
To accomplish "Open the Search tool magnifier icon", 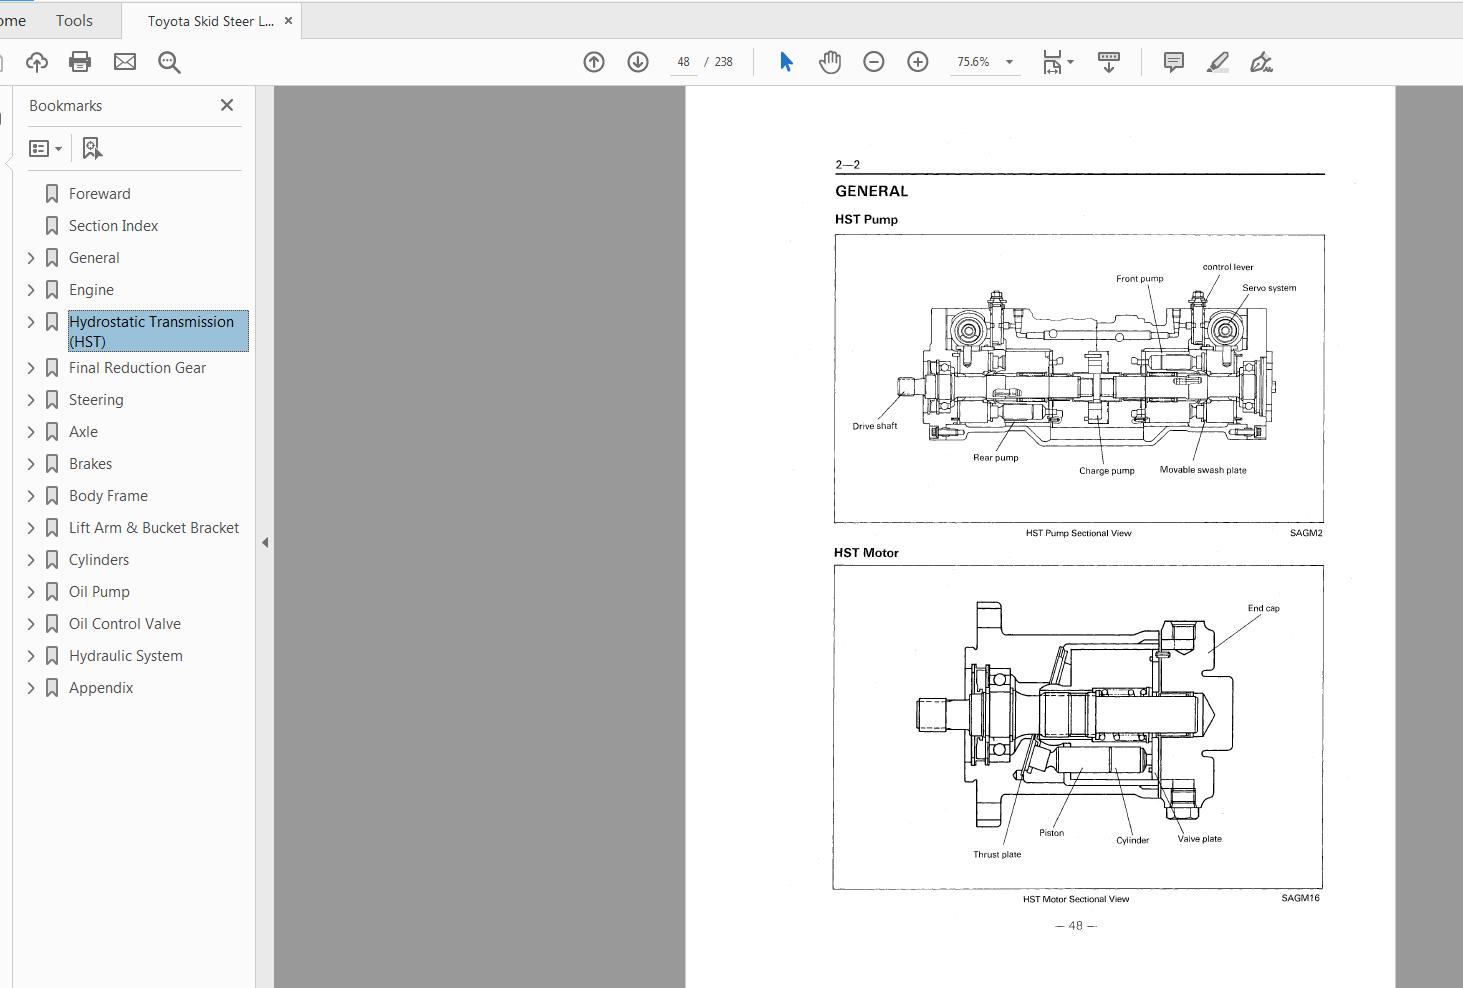I will pos(169,62).
